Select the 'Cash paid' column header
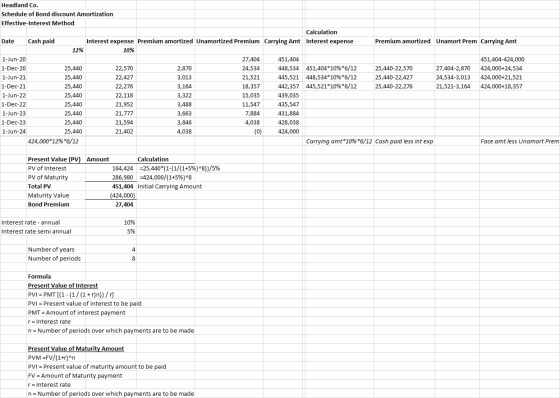Screen dimensions: 560x398 tap(41, 41)
